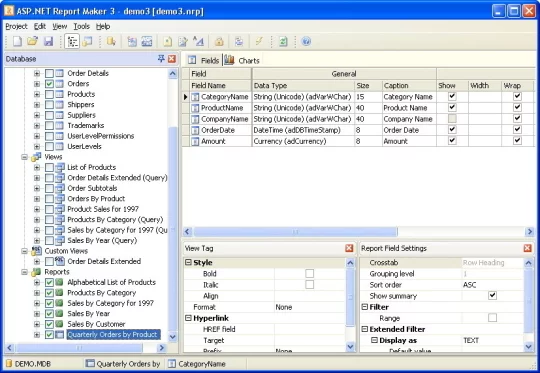Click the blue Help question mark icon

[306, 41]
